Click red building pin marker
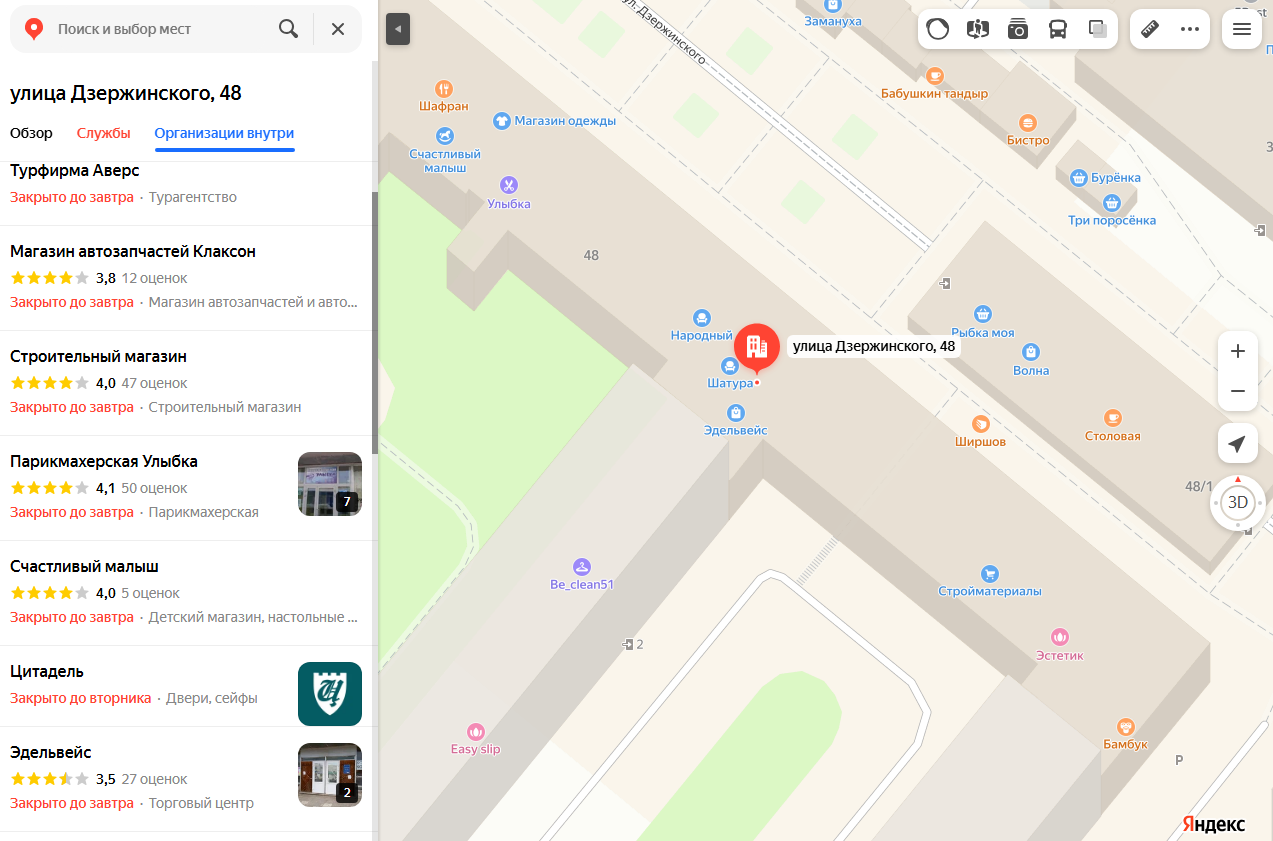 [x=757, y=347]
